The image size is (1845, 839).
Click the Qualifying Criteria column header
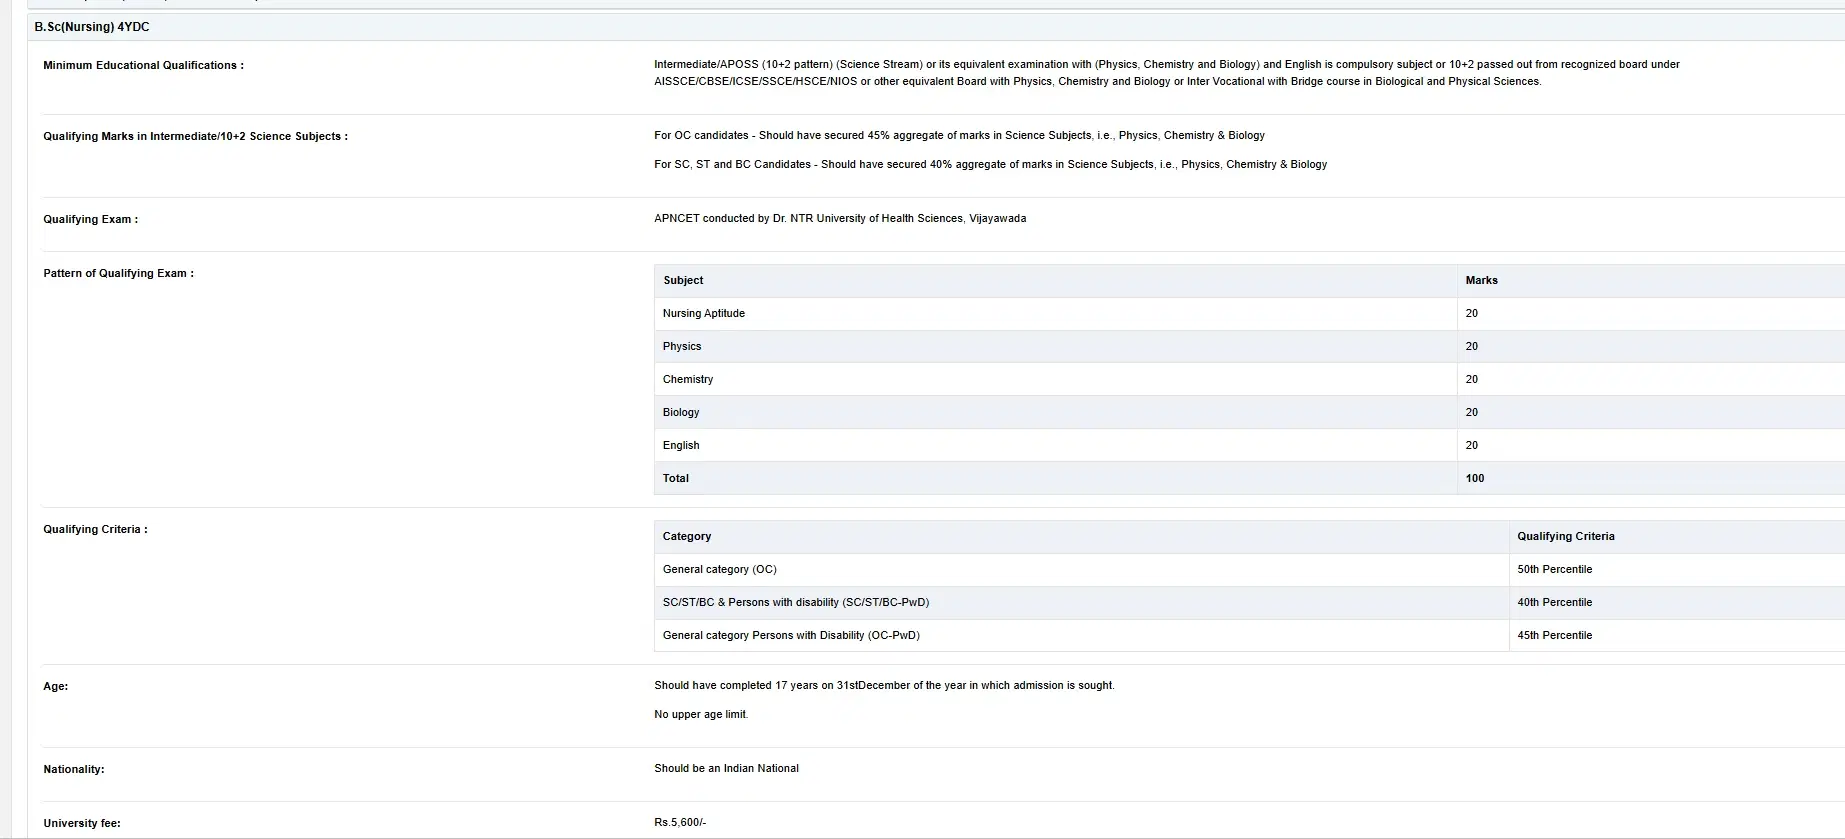[x=1565, y=537]
